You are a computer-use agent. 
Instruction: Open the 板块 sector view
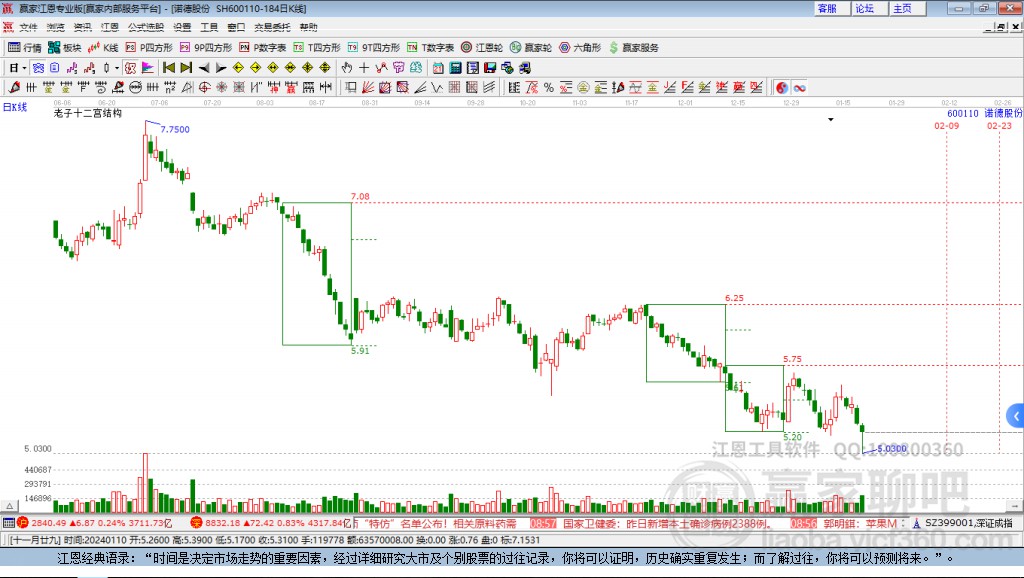click(65, 48)
